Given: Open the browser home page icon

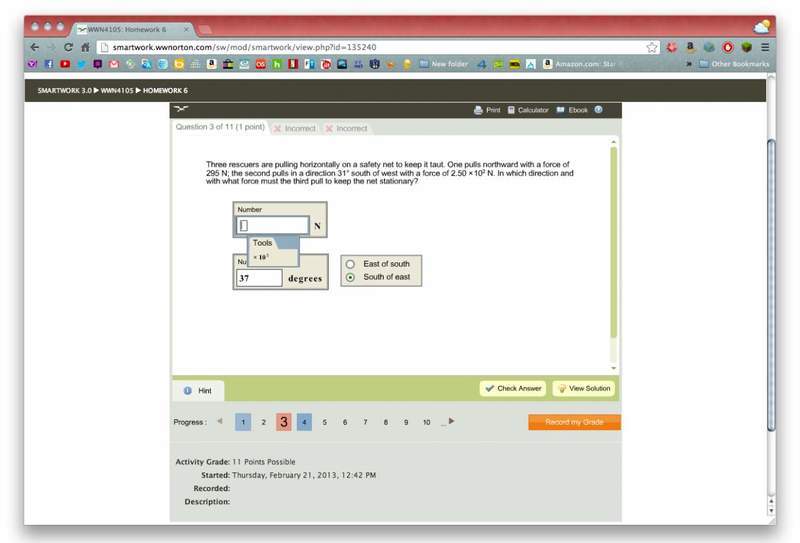Looking at the screenshot, I should (85, 47).
